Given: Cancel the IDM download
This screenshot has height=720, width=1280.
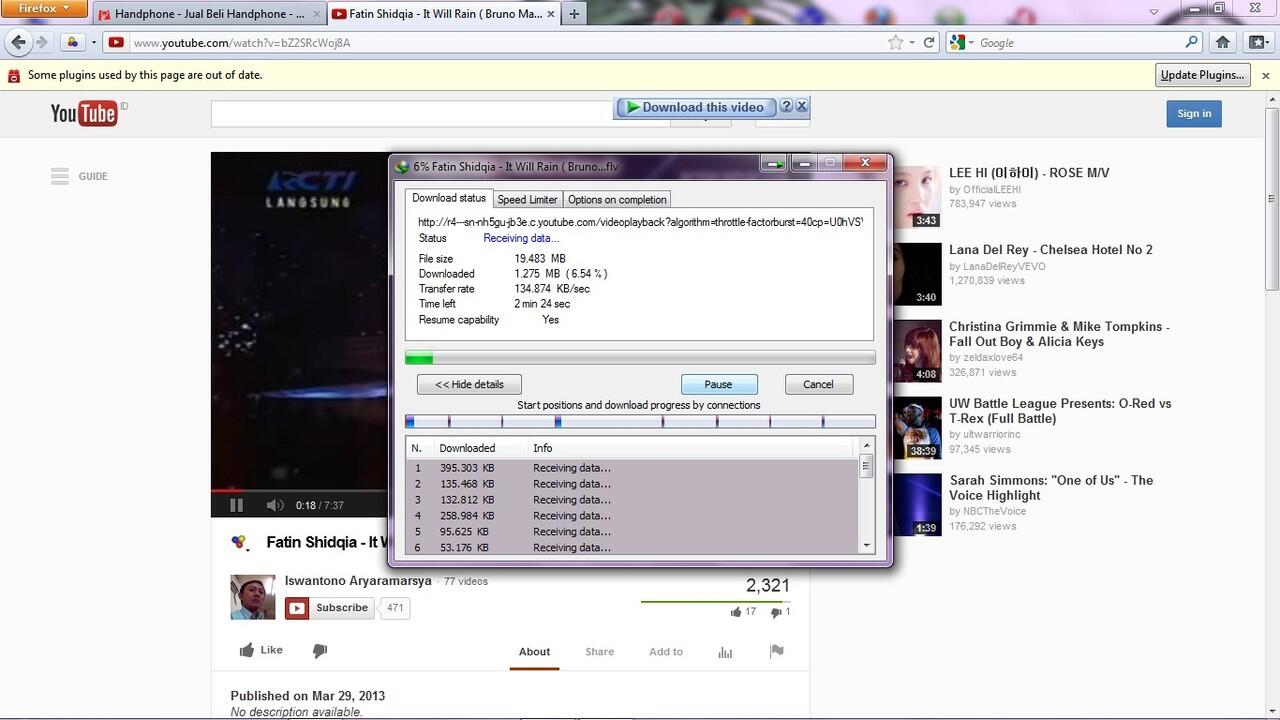Looking at the screenshot, I should (818, 384).
